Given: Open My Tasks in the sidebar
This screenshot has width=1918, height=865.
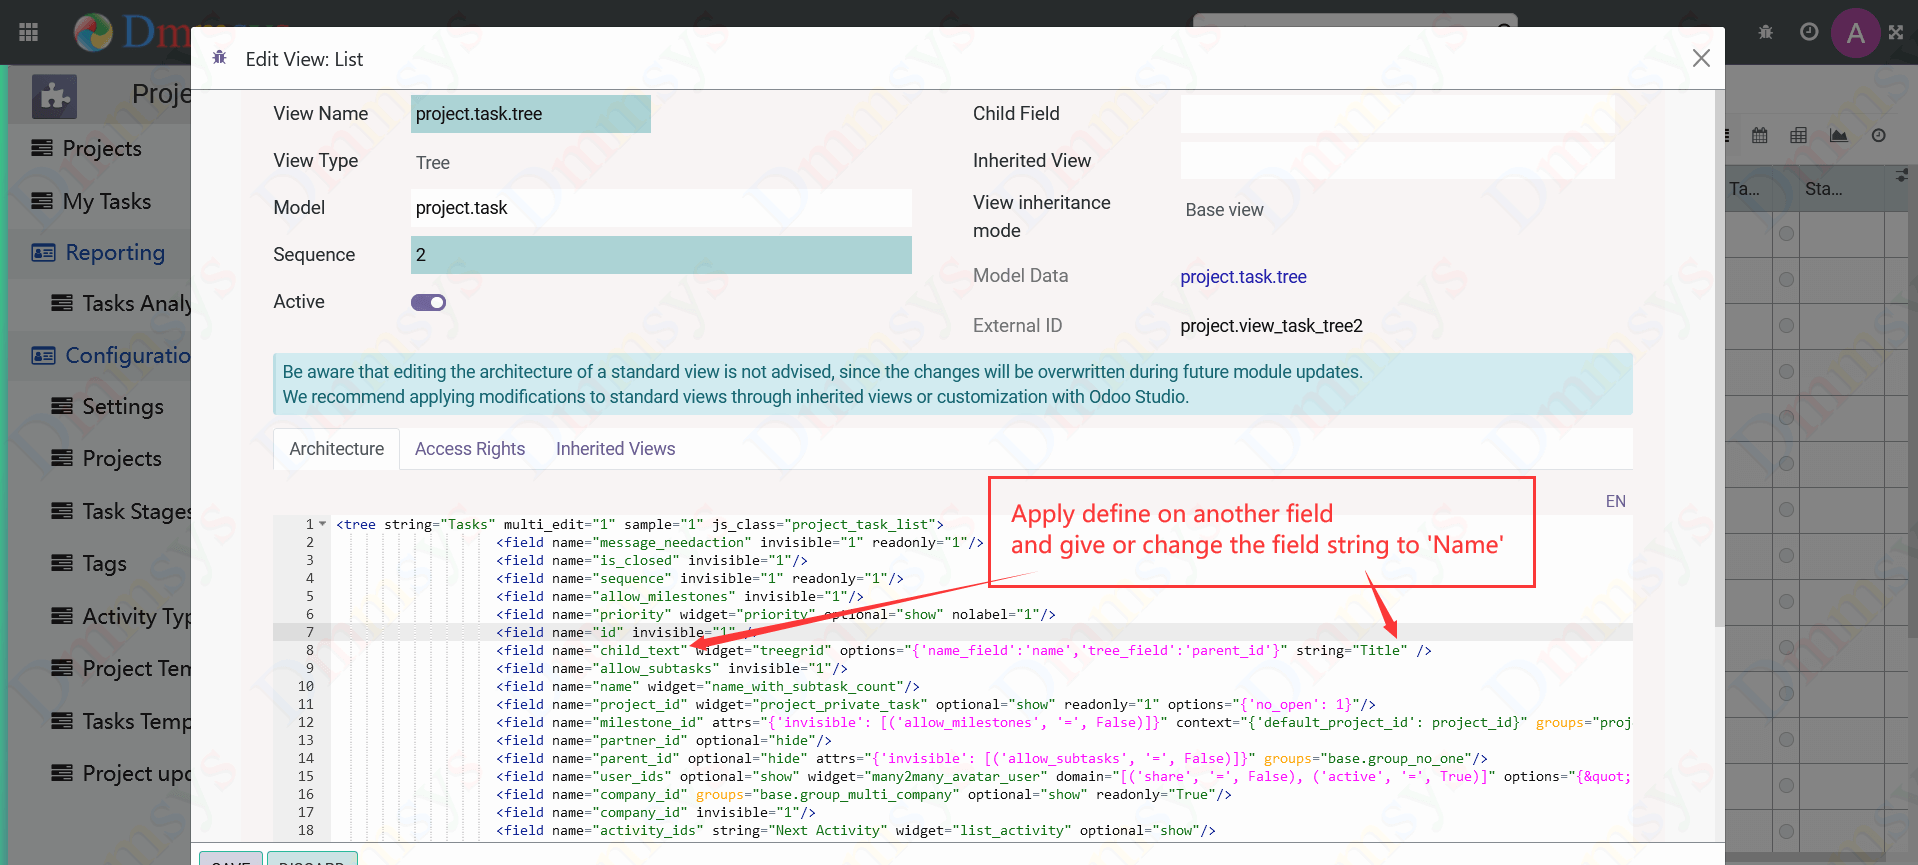Looking at the screenshot, I should tap(107, 201).
